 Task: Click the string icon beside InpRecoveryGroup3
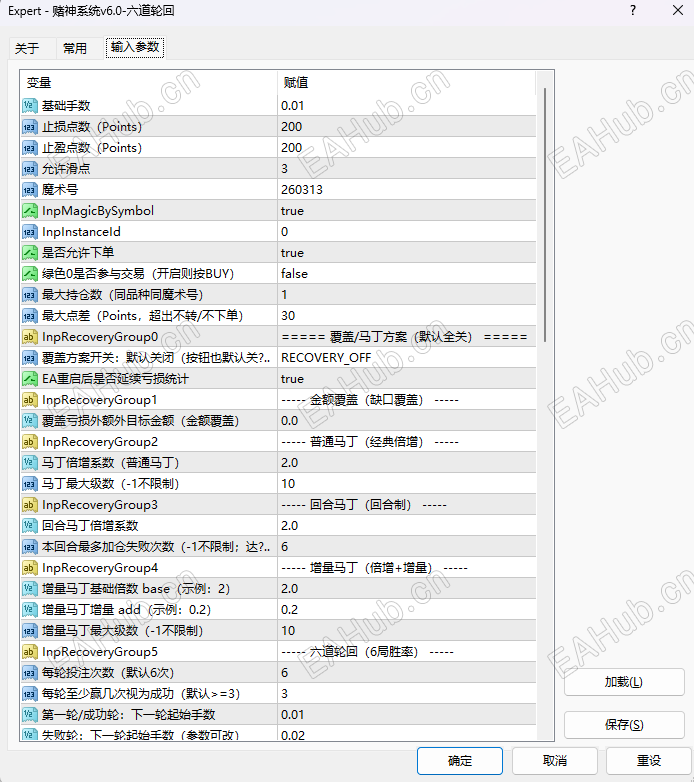point(29,505)
